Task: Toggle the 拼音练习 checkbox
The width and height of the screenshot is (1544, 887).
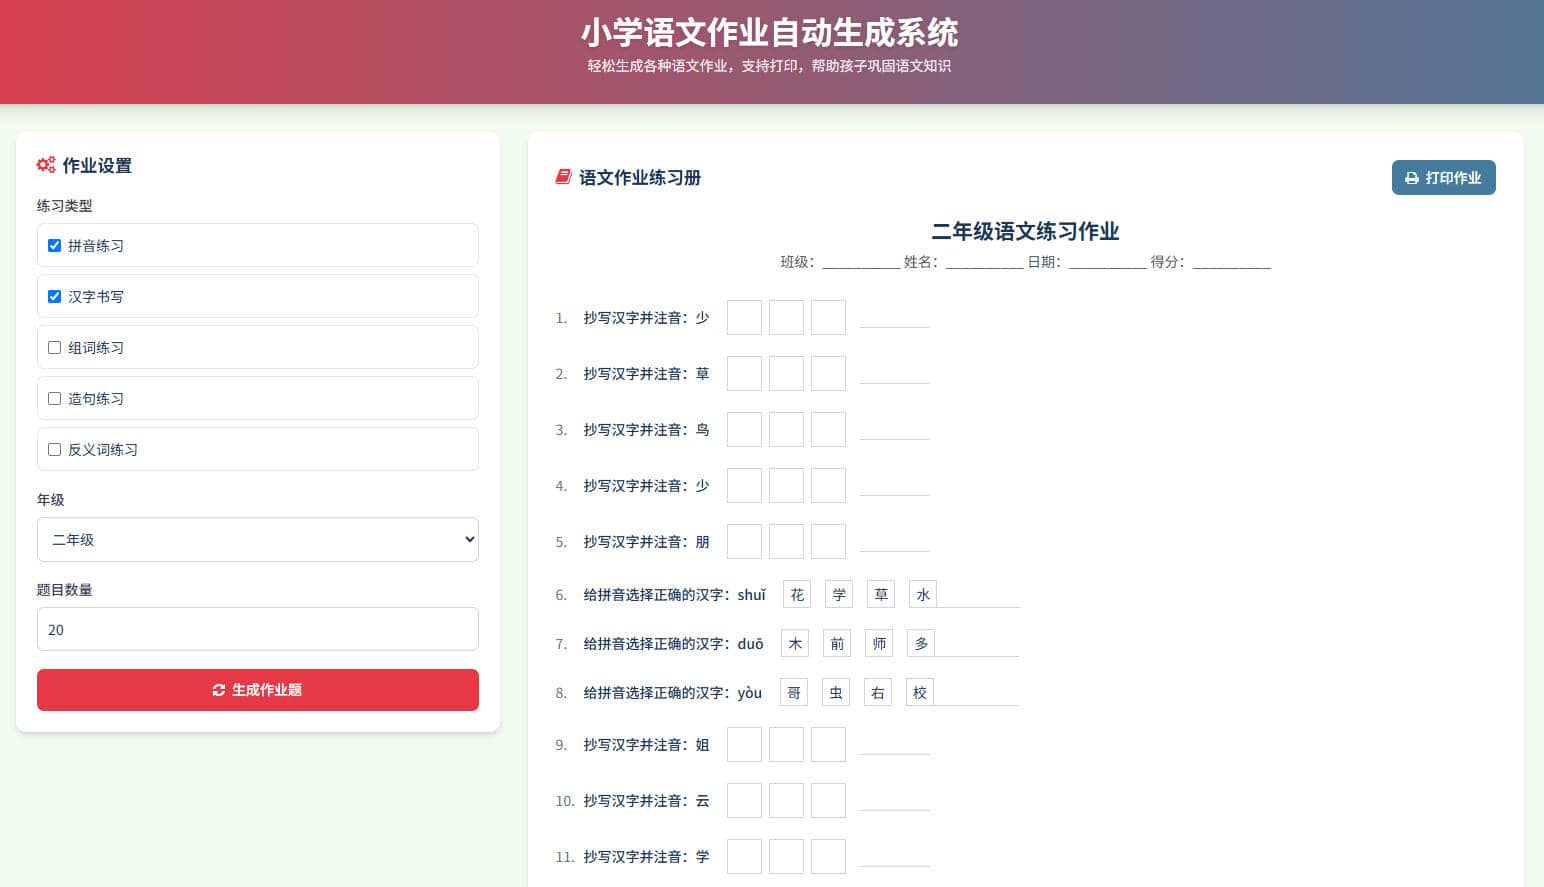Action: click(55, 245)
